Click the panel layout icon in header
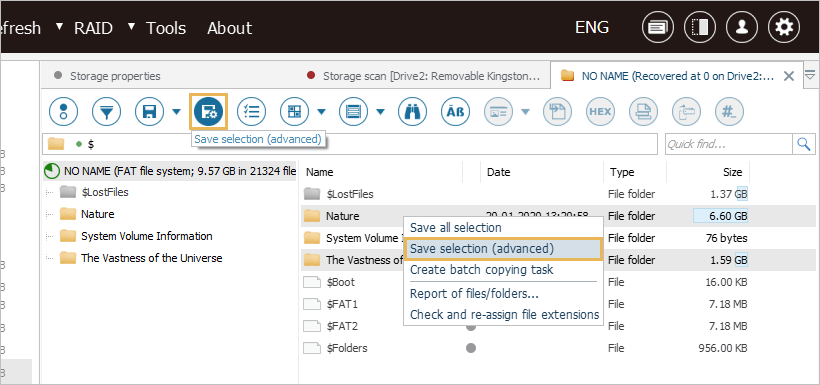The height and width of the screenshot is (385, 820). pyautogui.click(x=700, y=27)
